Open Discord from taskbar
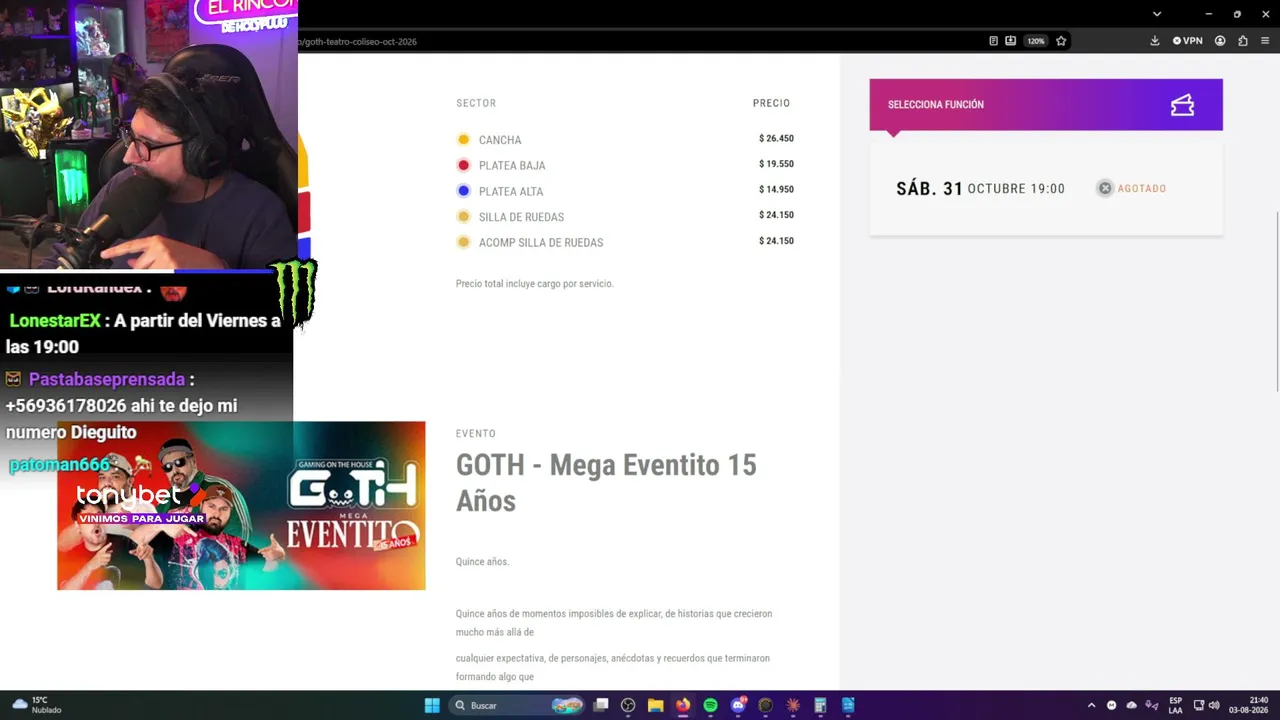The image size is (1280, 720). click(x=738, y=705)
